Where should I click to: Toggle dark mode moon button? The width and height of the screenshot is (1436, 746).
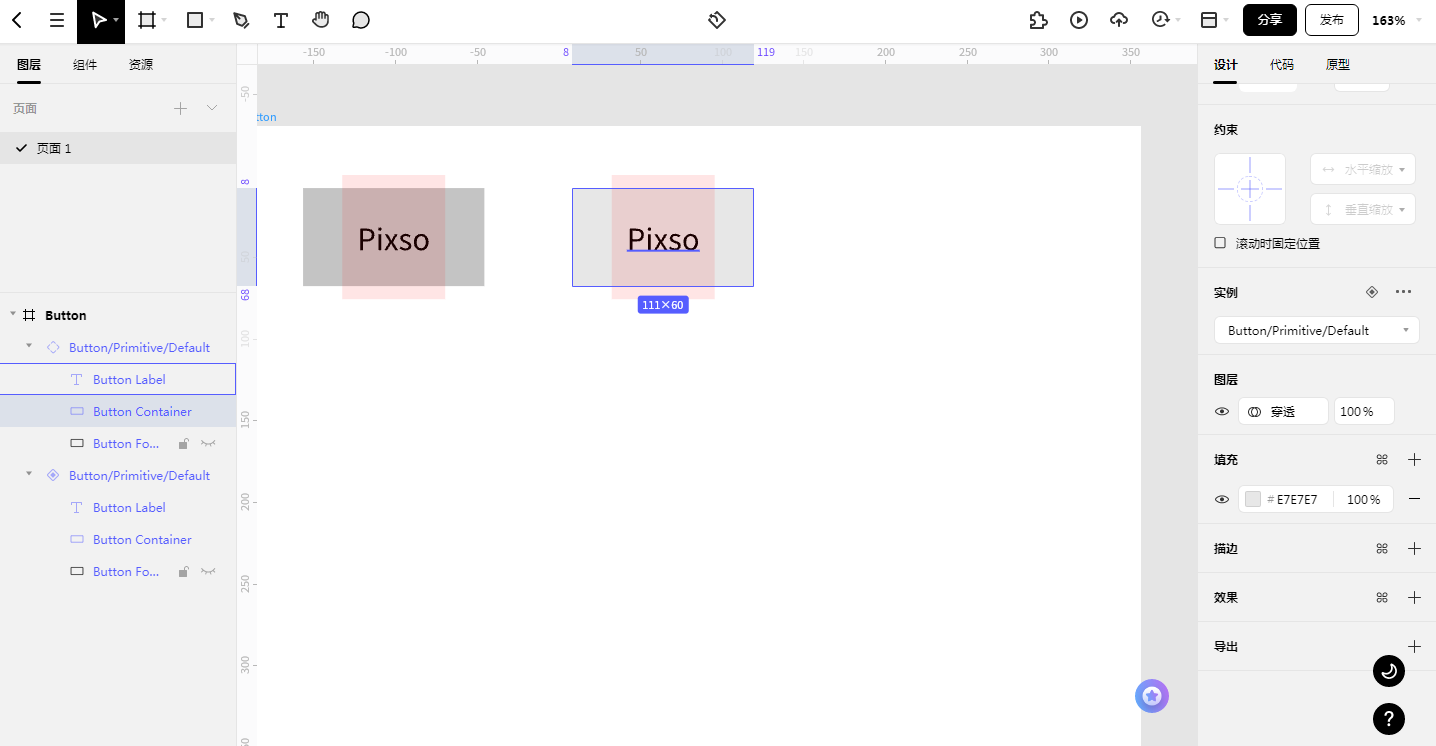coord(1388,671)
